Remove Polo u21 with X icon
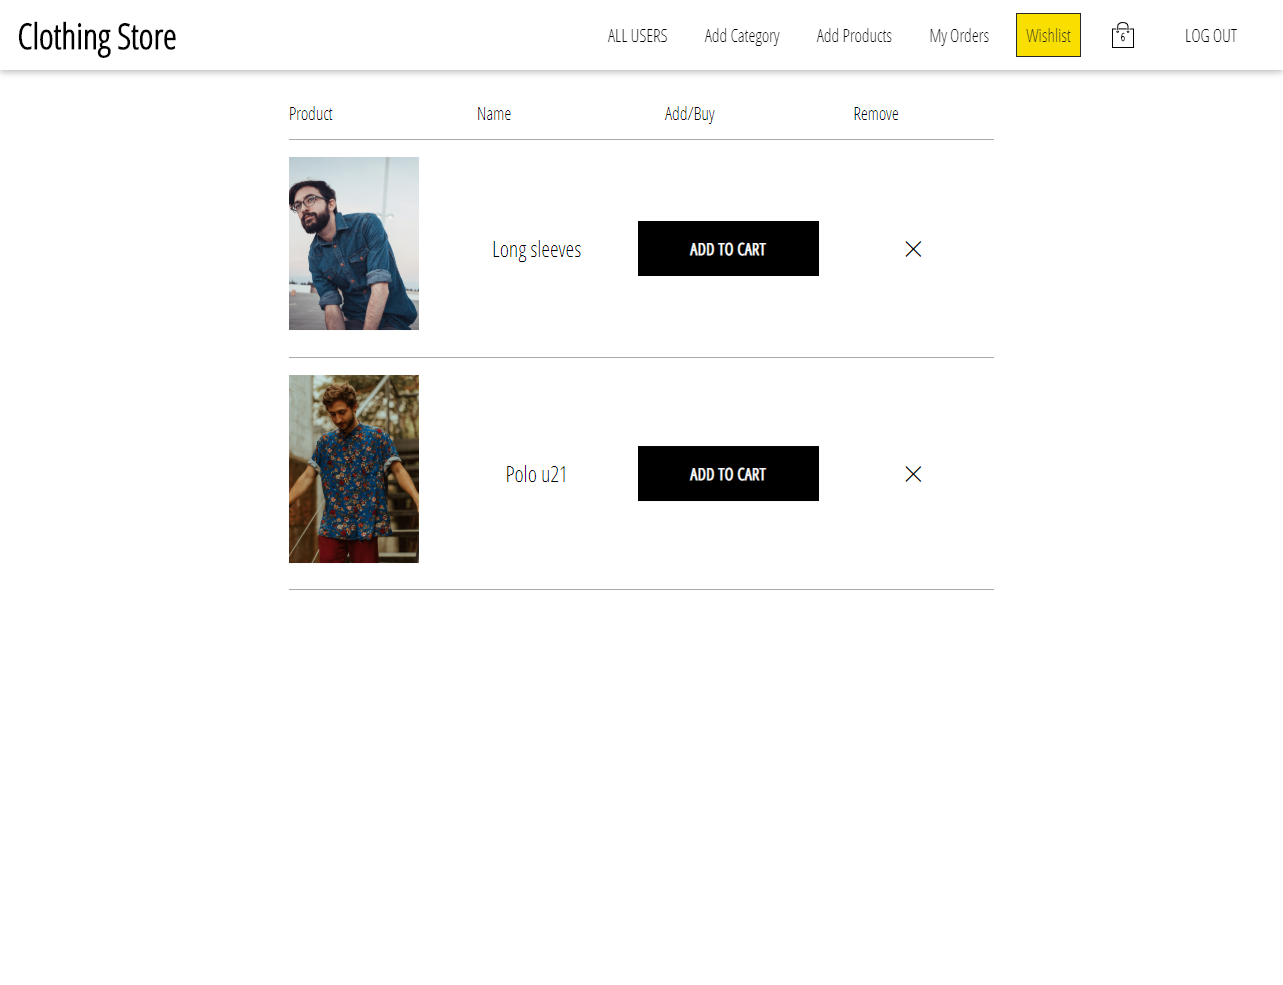This screenshot has height=985, width=1283. point(913,474)
